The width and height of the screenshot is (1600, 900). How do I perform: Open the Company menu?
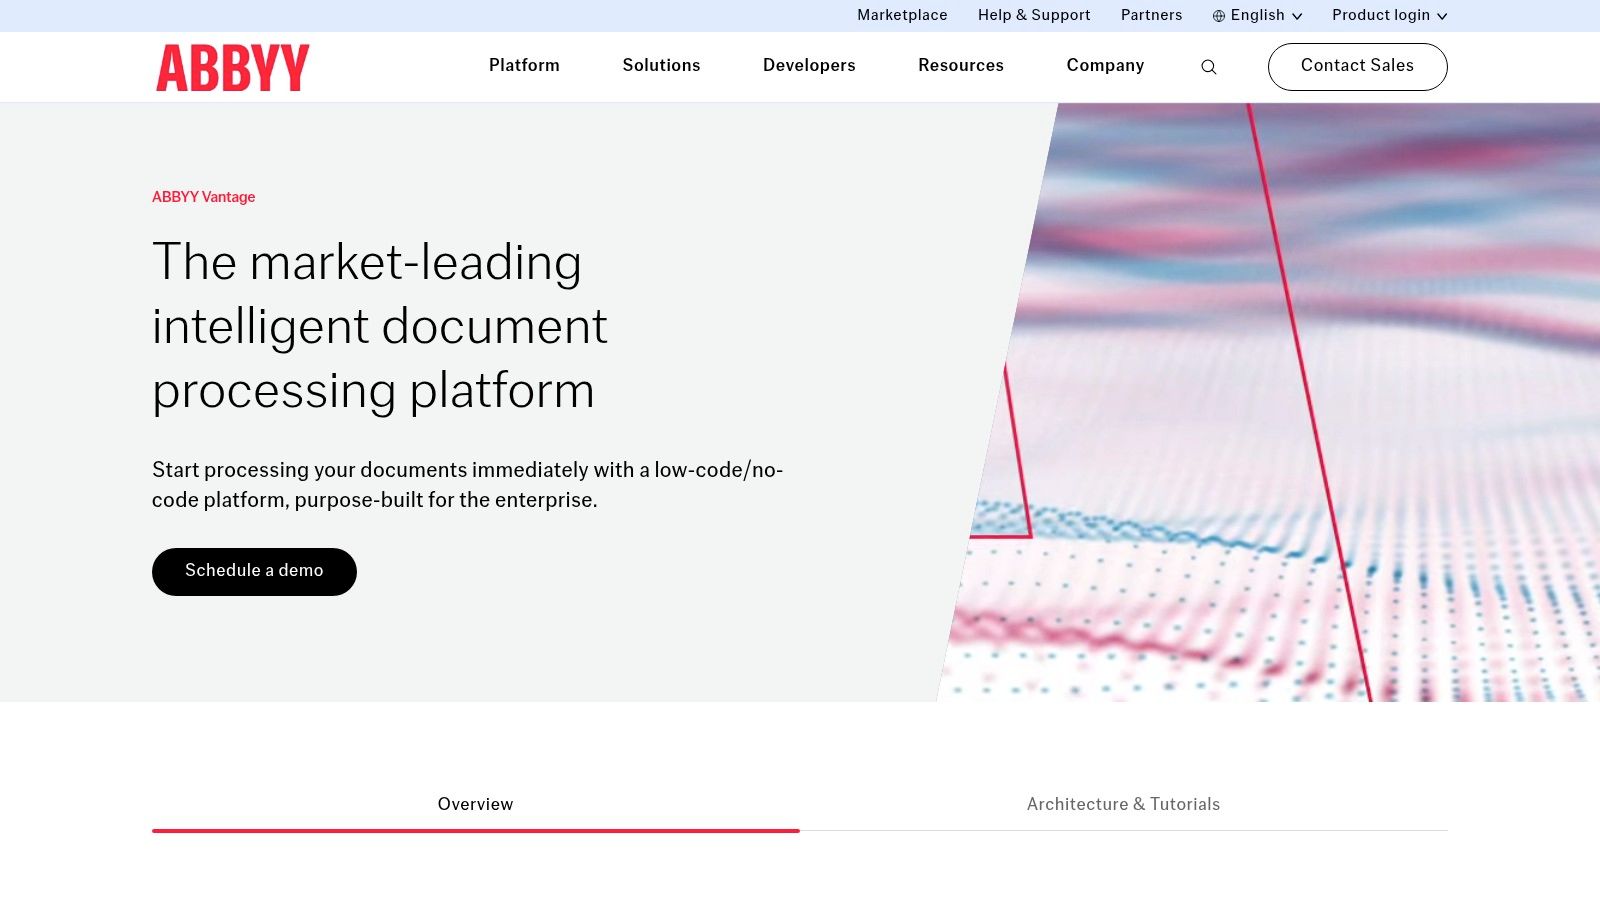pos(1105,66)
